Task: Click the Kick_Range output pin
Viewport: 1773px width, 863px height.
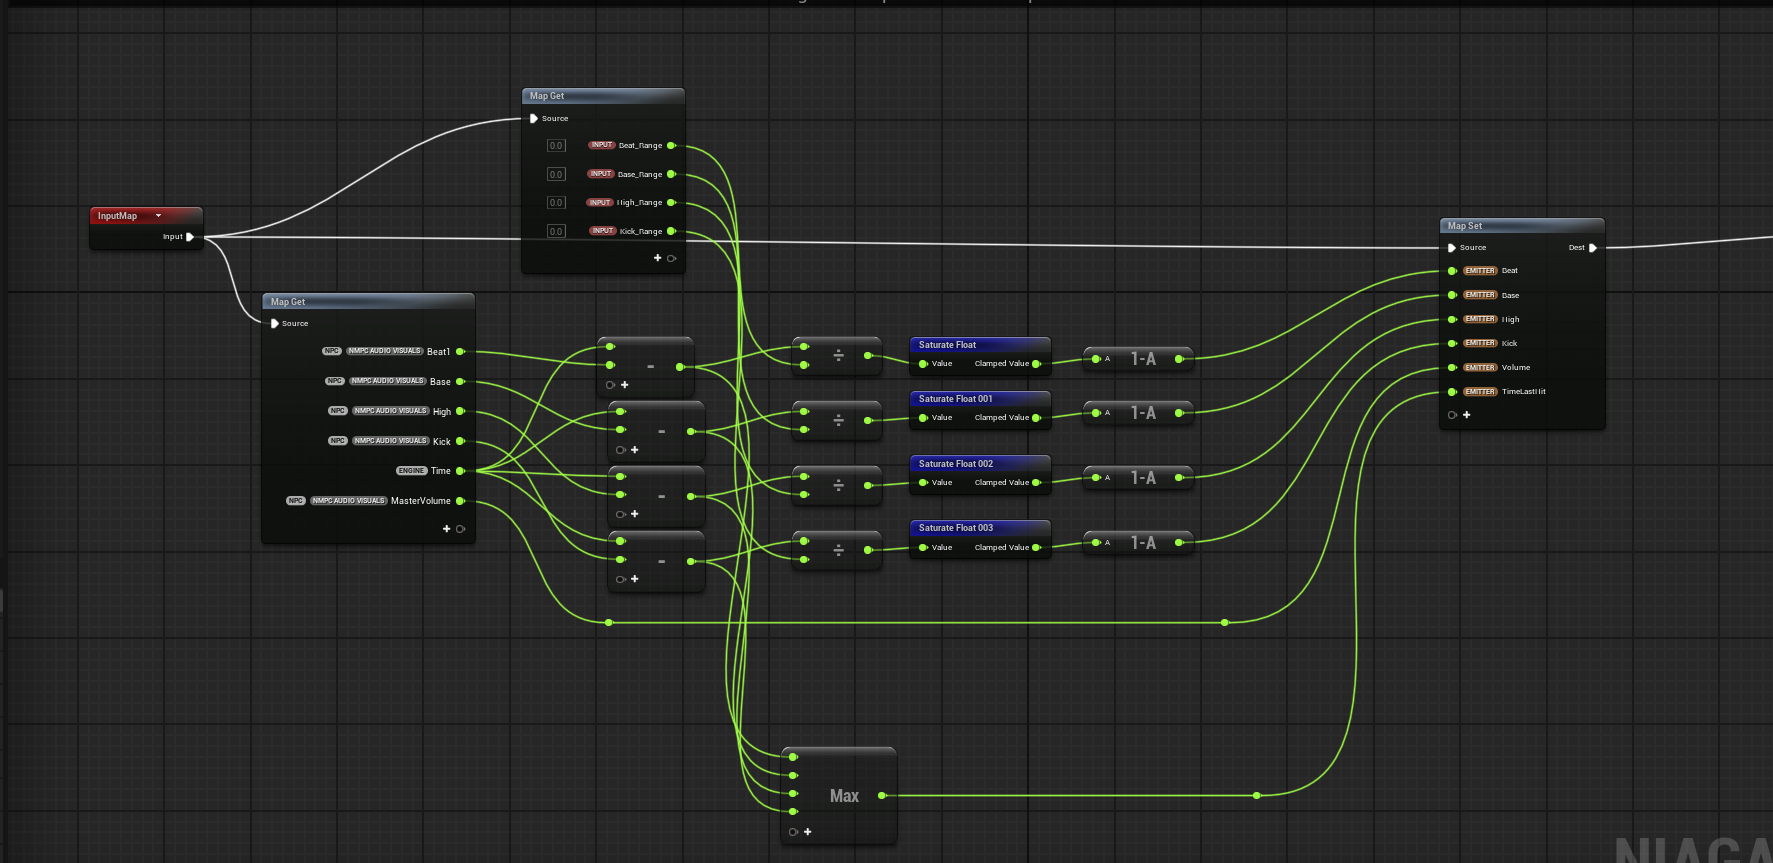Action: [x=671, y=231]
